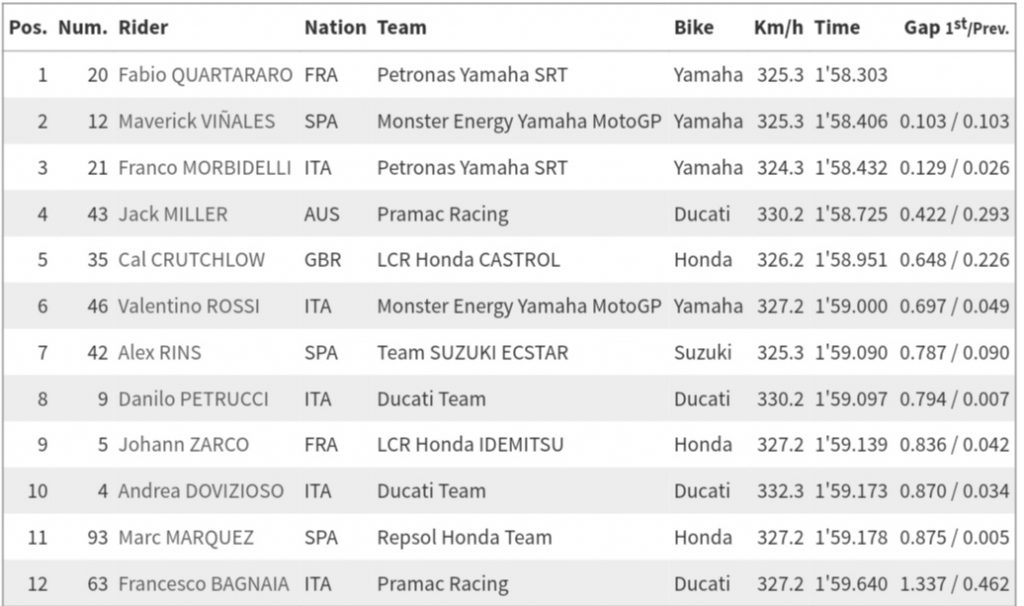
Task: Click the Km/h column header
Action: [778, 28]
